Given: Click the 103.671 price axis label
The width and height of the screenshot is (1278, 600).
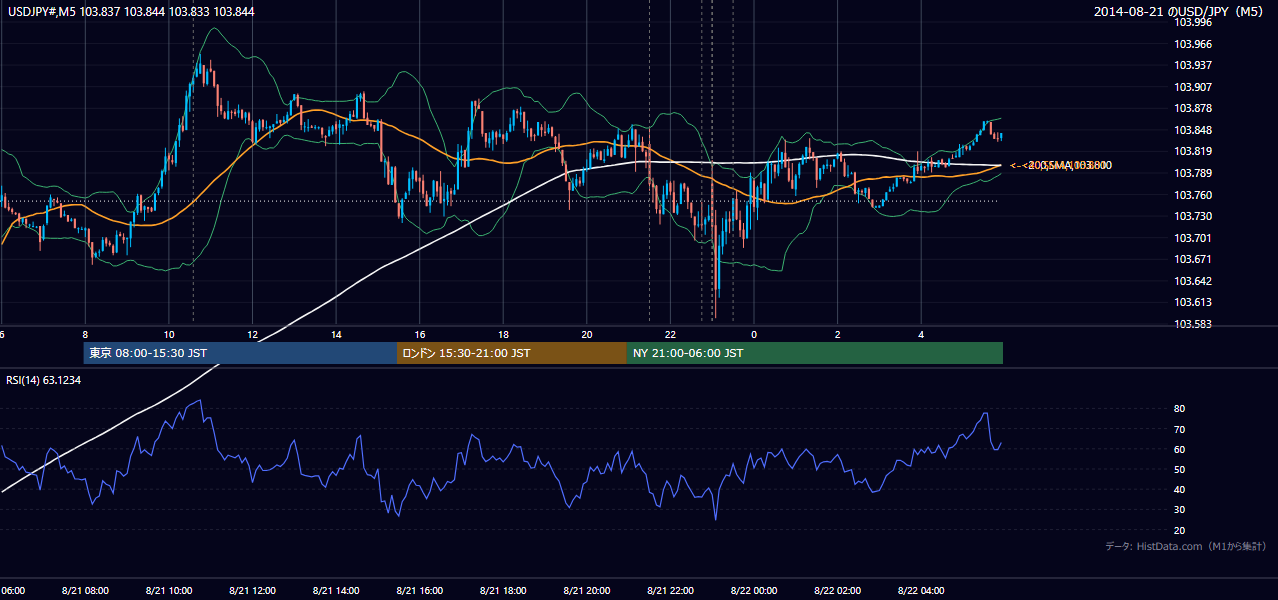Looking at the screenshot, I should click(1194, 260).
